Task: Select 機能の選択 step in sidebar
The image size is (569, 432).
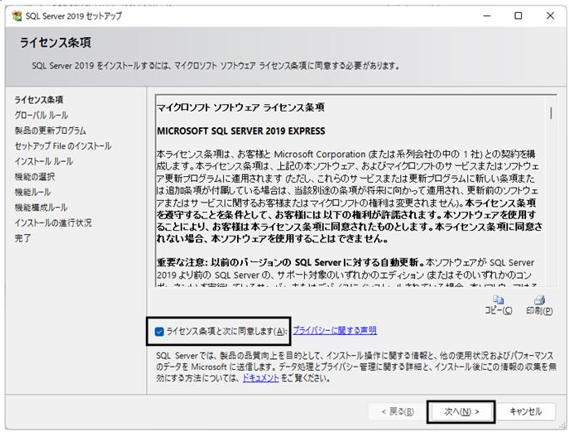Action: [x=34, y=177]
